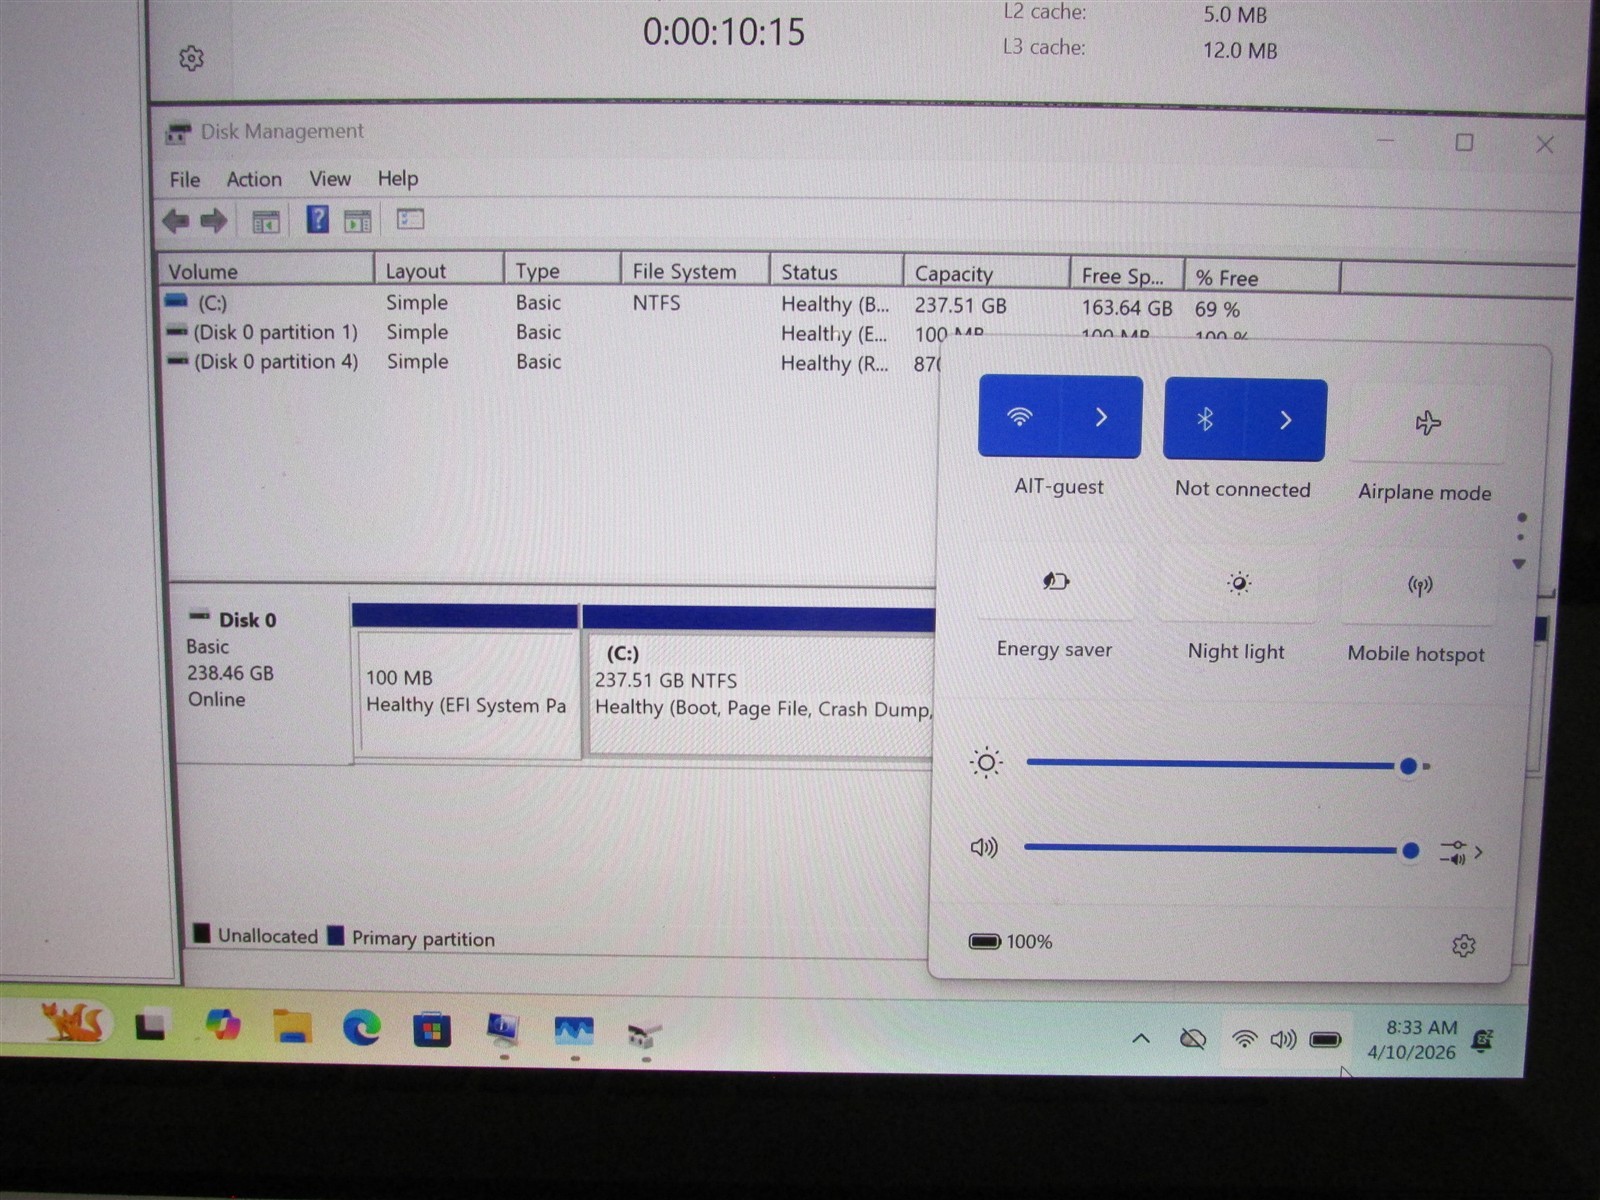1600x1200 pixels.
Task: Click the Settings list view toolbar icon
Action: click(410, 219)
